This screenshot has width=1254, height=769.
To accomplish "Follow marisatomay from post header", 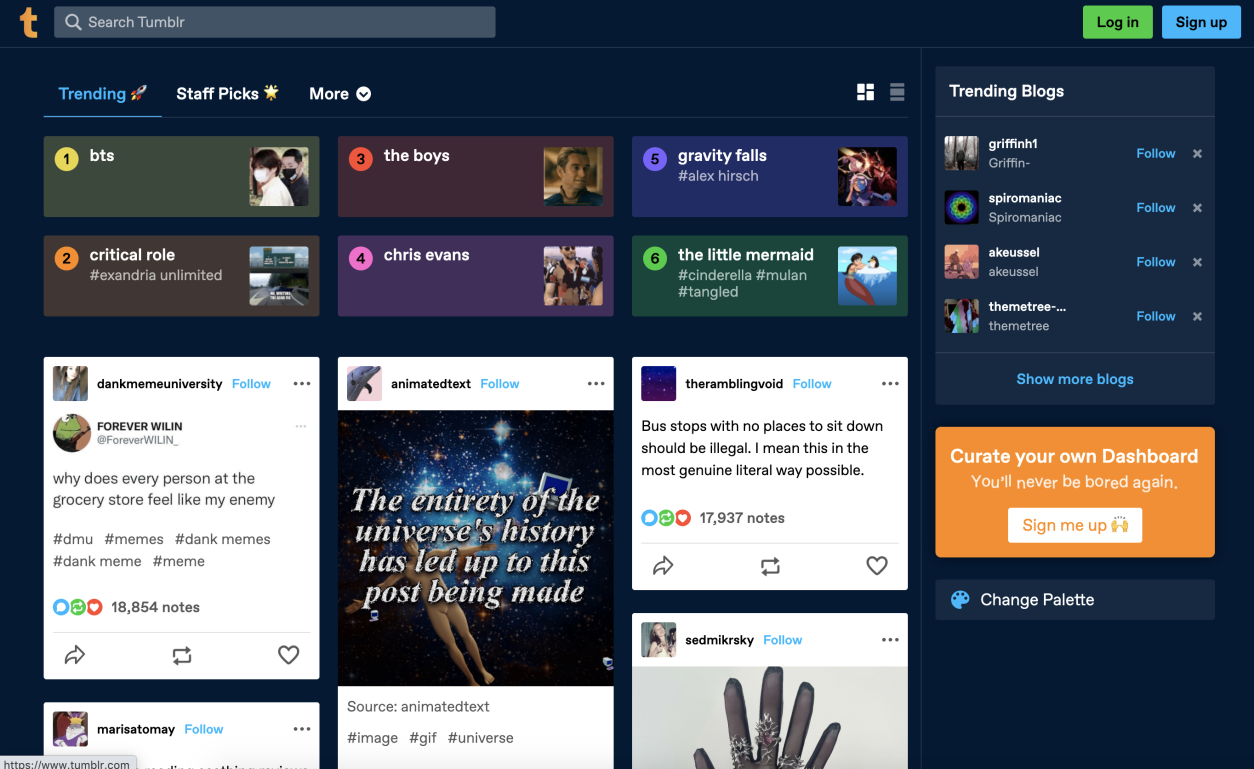I will 204,729.
